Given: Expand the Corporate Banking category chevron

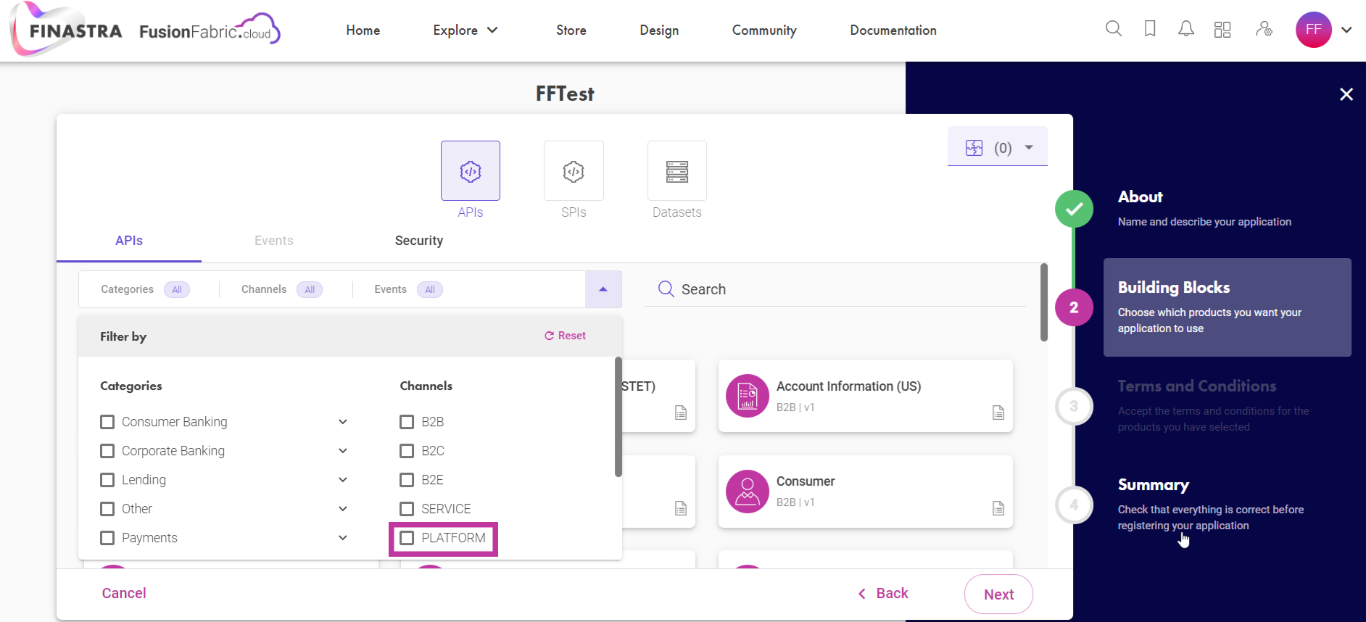Looking at the screenshot, I should point(343,451).
